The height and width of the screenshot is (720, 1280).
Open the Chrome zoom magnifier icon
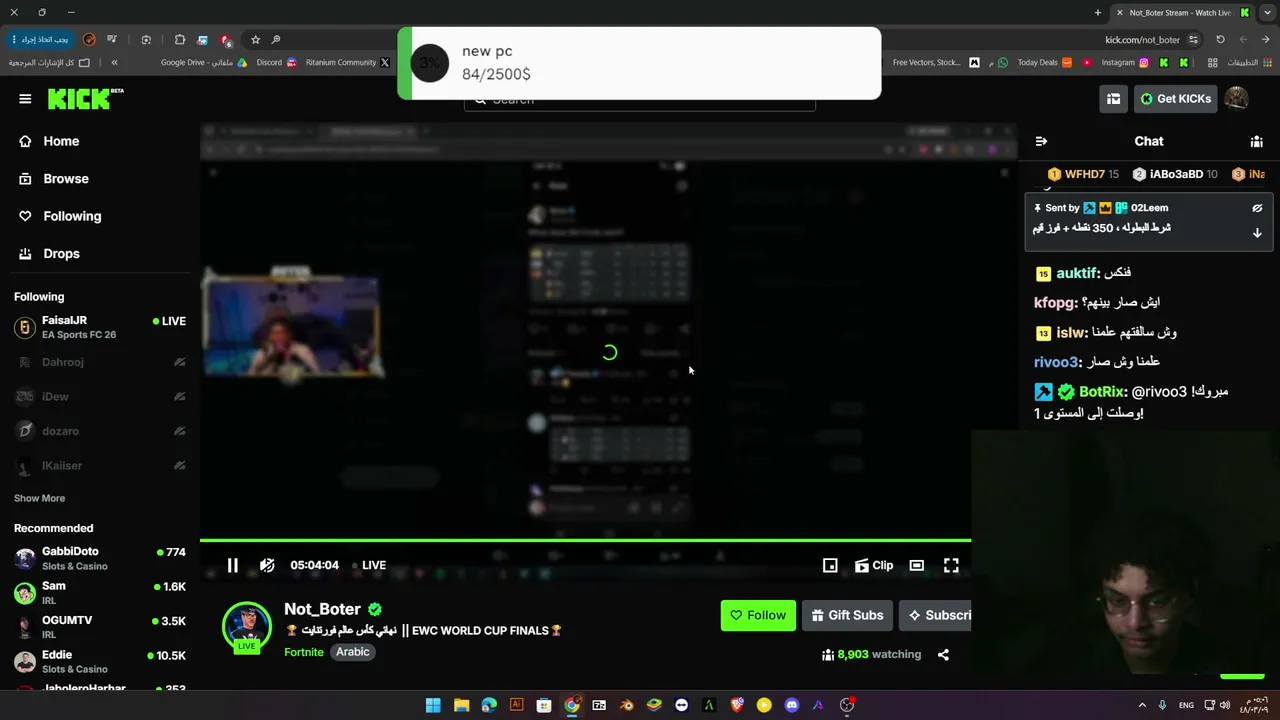tap(275, 40)
